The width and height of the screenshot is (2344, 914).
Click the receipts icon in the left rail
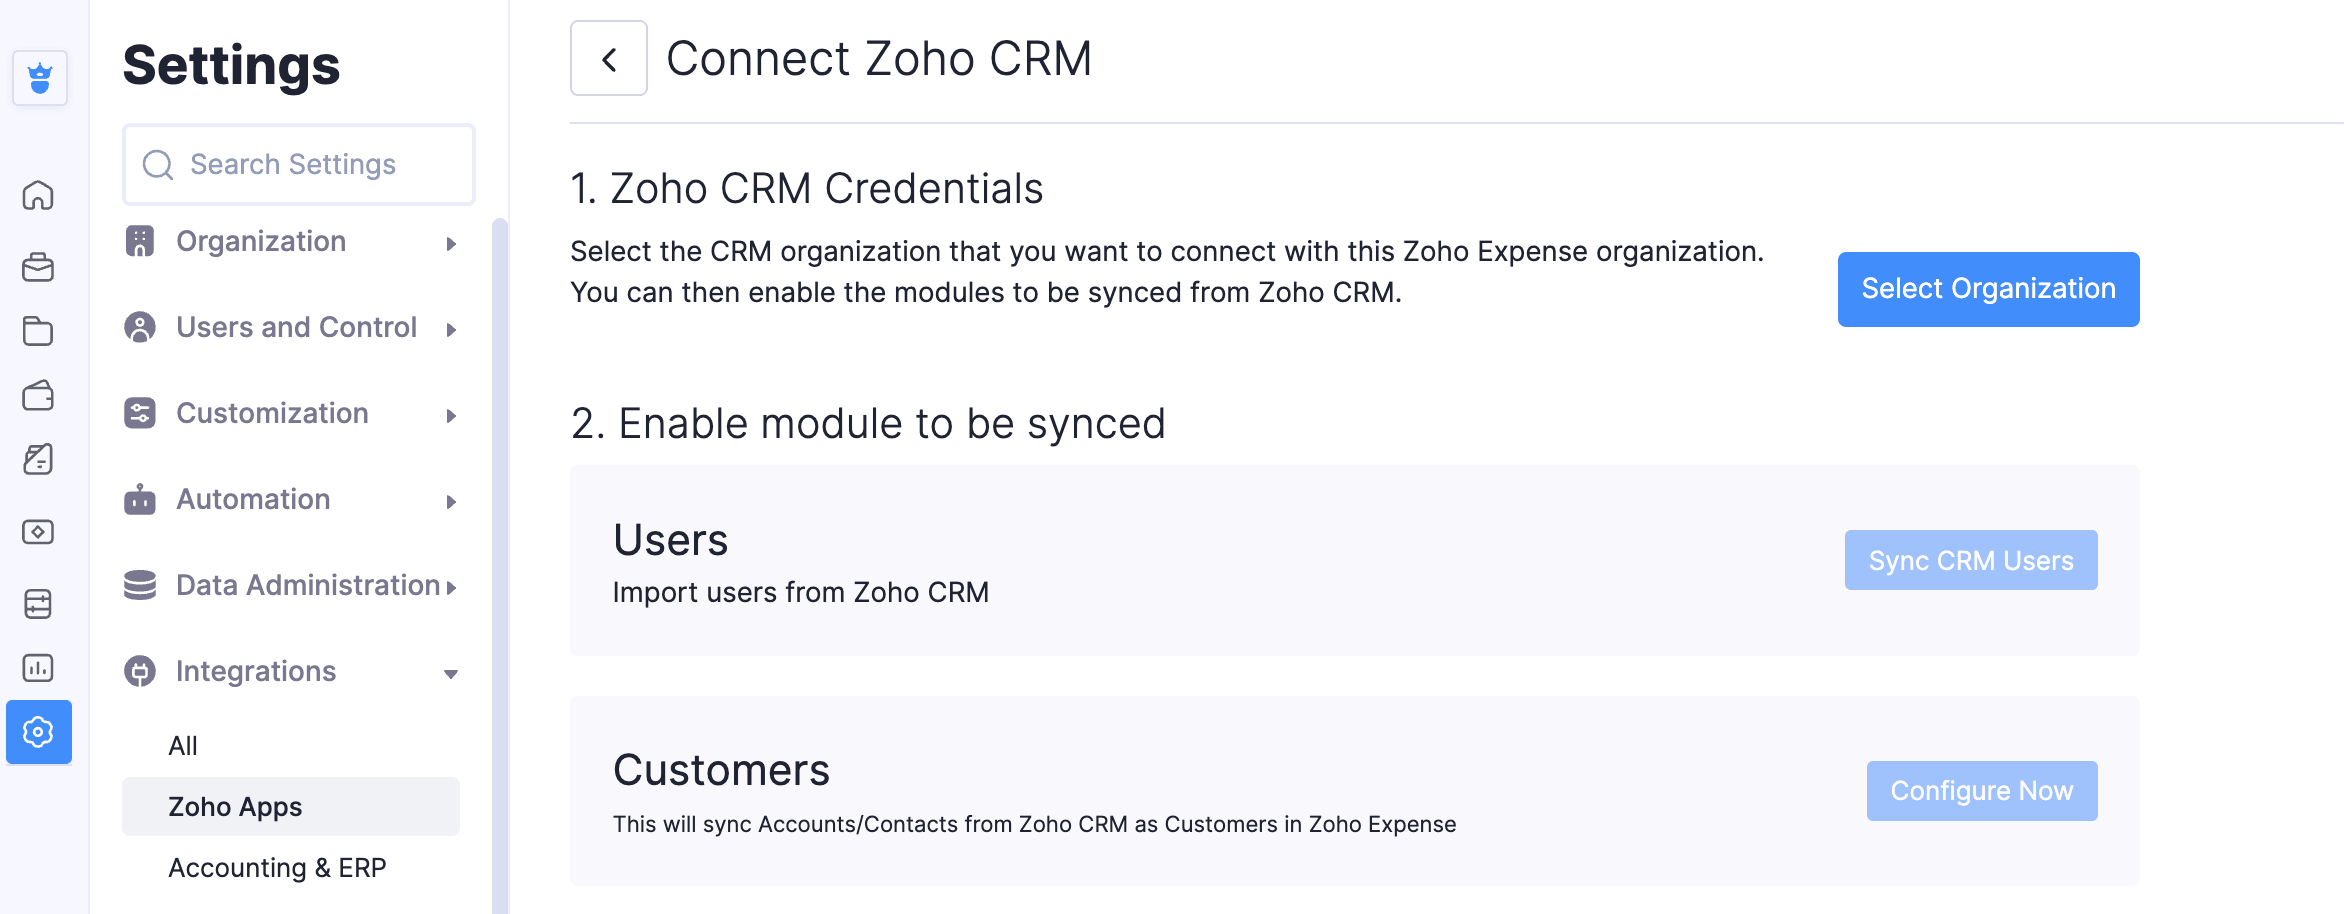pyautogui.click(x=38, y=459)
